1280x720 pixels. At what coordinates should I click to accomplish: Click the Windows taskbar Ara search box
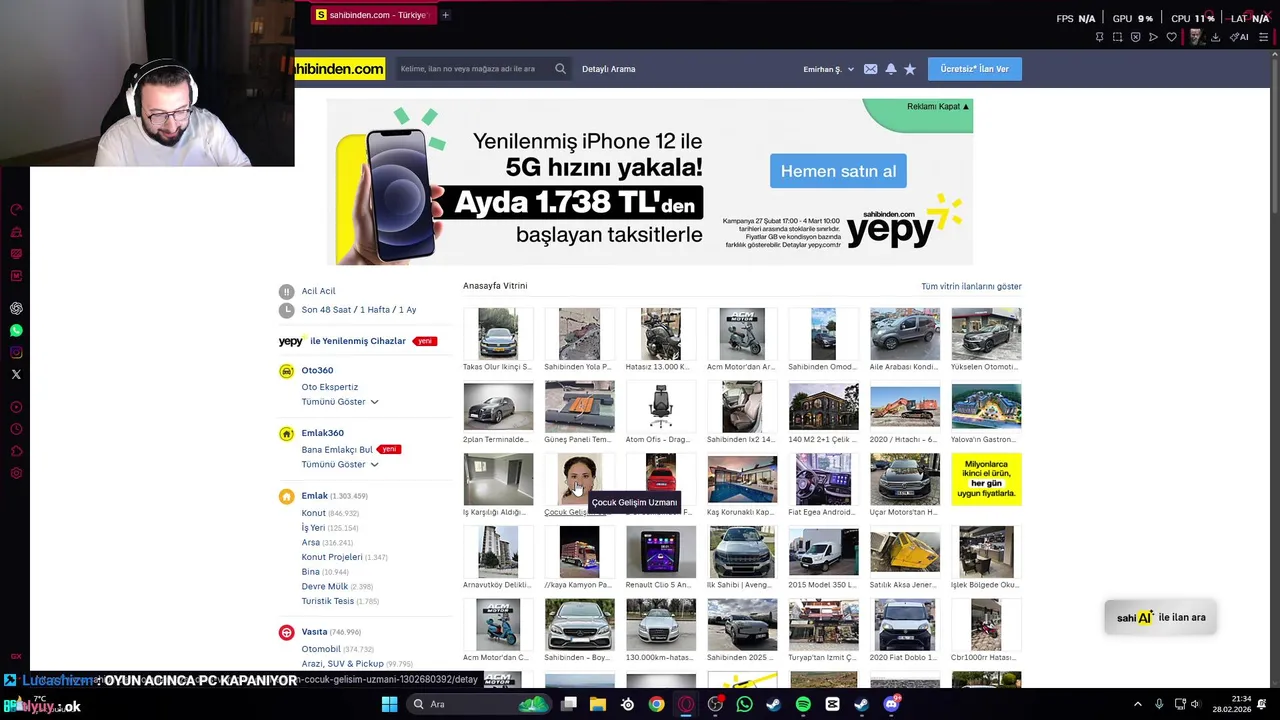point(478,704)
